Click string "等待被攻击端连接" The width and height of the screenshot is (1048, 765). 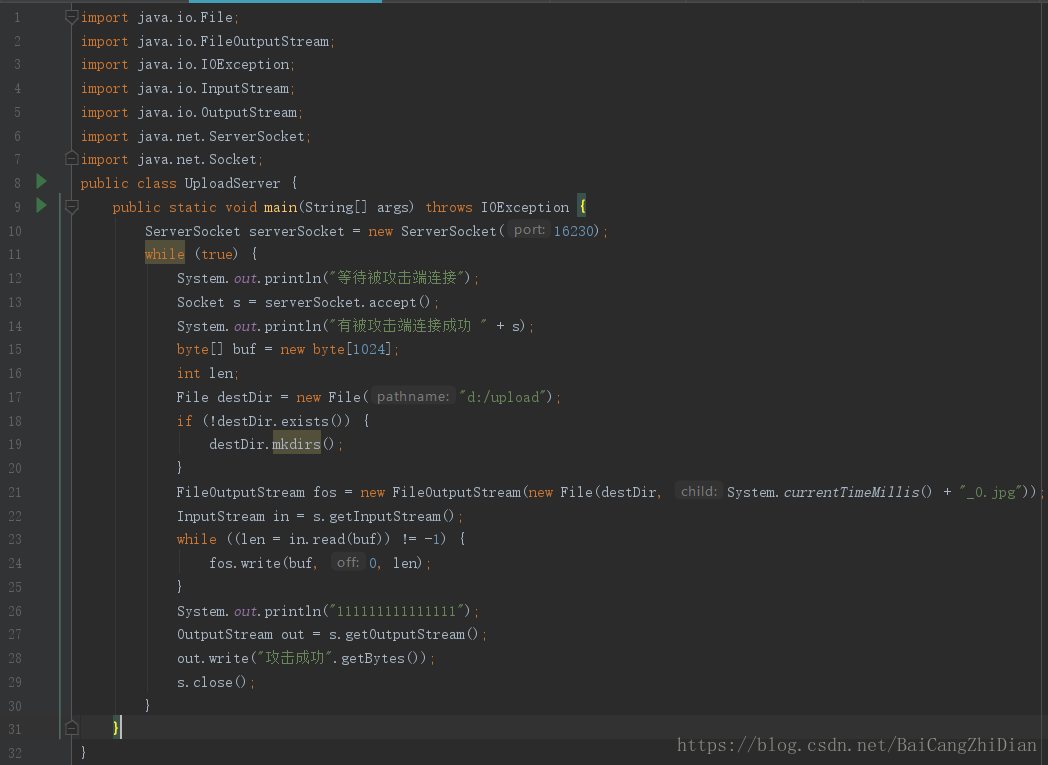(397, 278)
